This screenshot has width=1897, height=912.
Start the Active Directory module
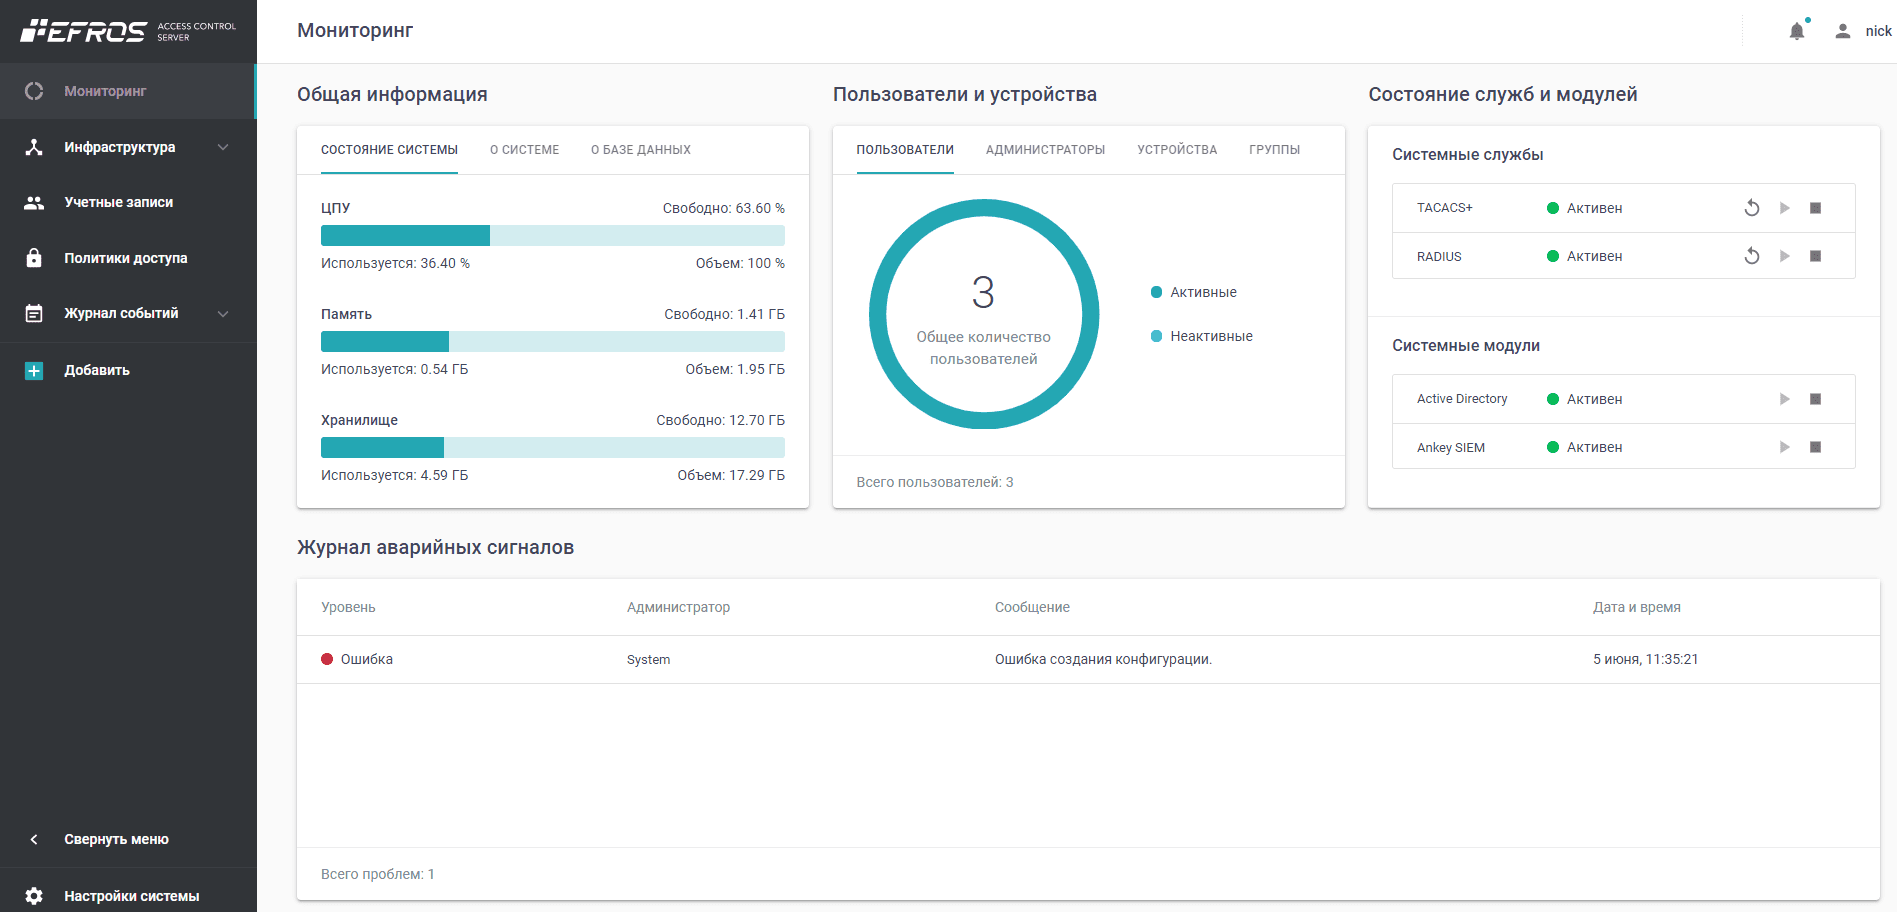1784,399
